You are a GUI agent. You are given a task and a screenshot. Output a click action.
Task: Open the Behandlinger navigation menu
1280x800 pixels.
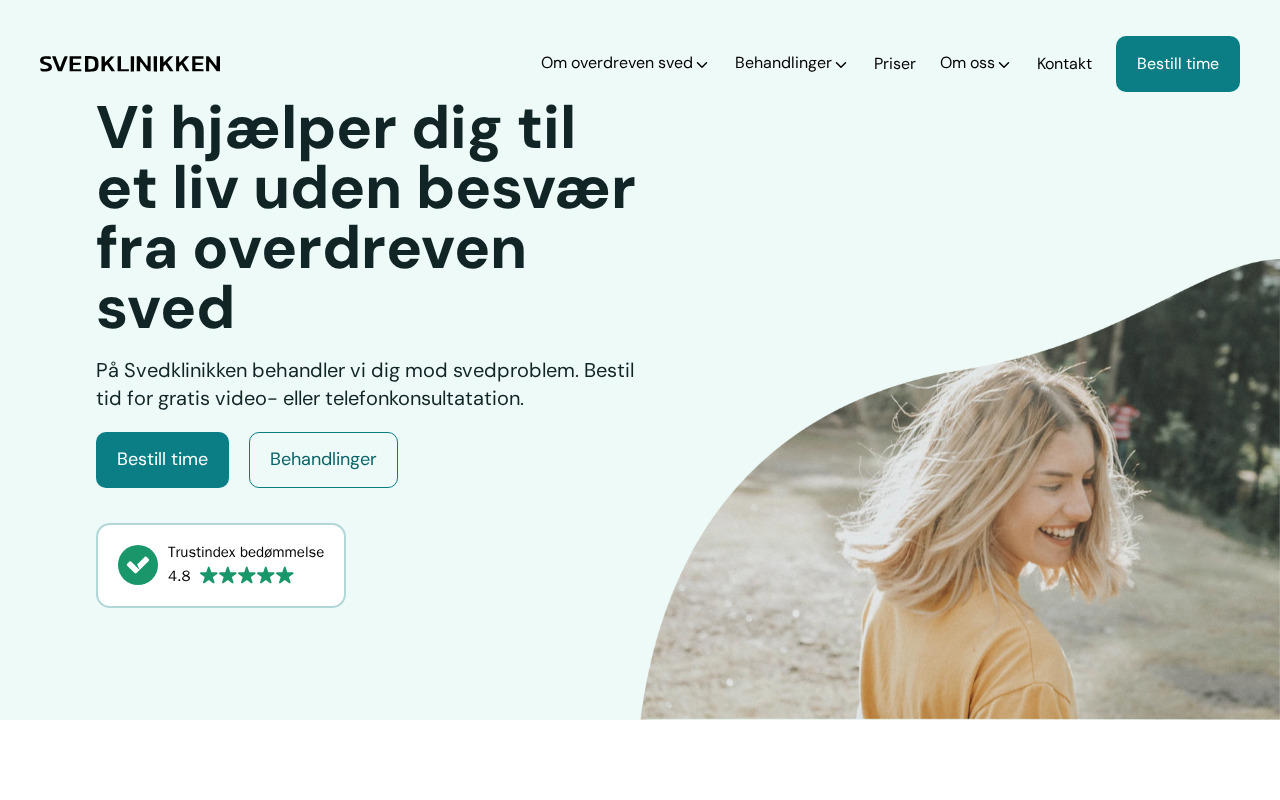coord(783,63)
